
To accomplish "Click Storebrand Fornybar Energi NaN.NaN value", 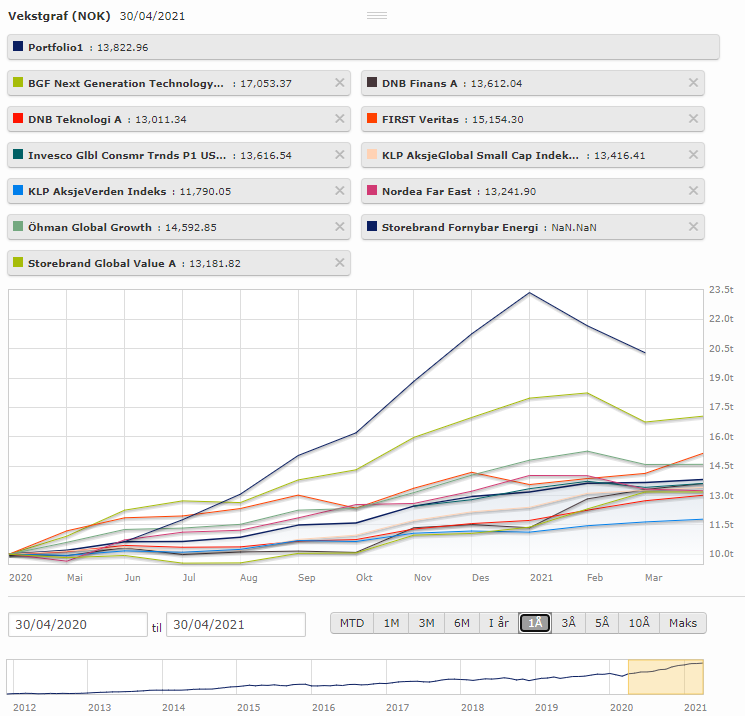I will (x=573, y=228).
